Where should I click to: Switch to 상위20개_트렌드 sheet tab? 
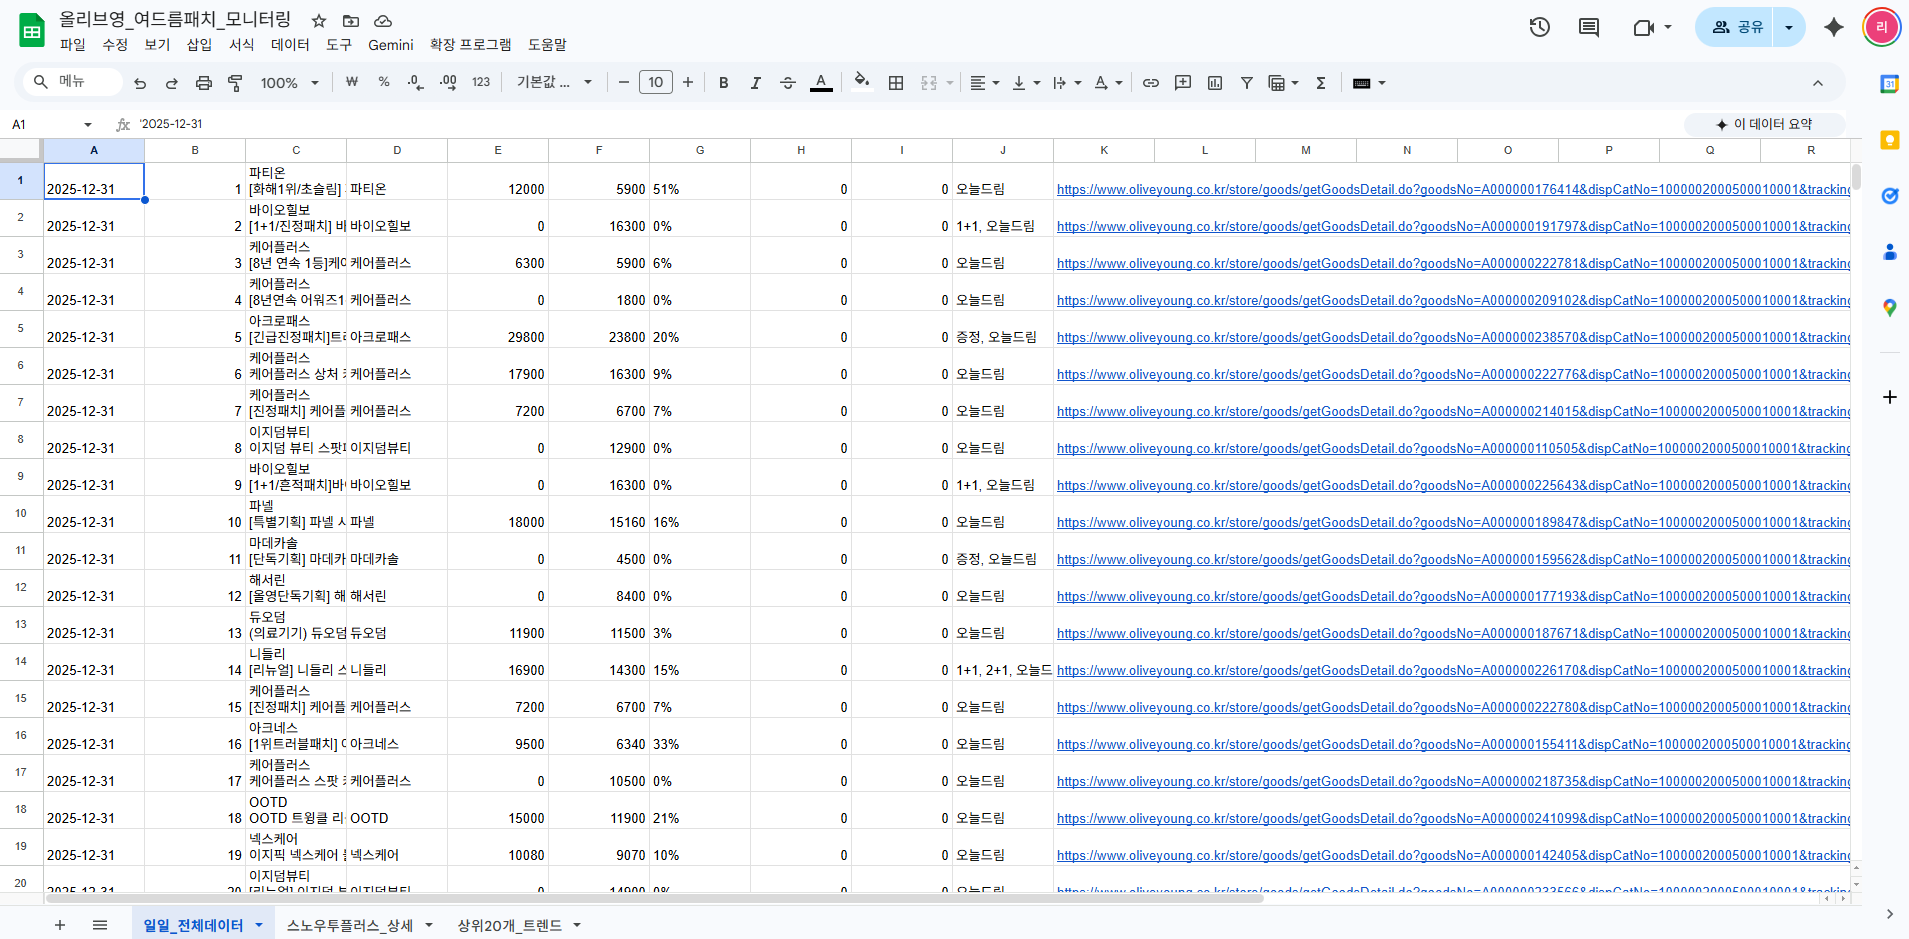[x=509, y=925]
